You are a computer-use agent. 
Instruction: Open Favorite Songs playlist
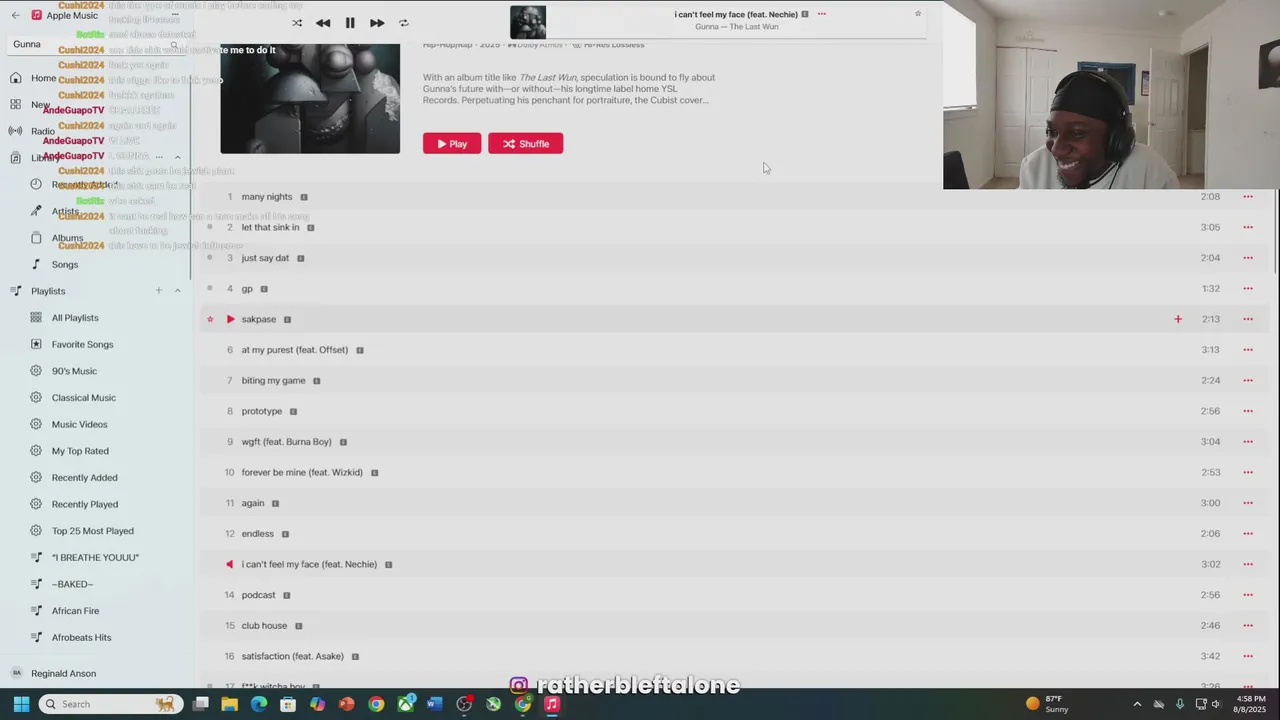coord(82,344)
